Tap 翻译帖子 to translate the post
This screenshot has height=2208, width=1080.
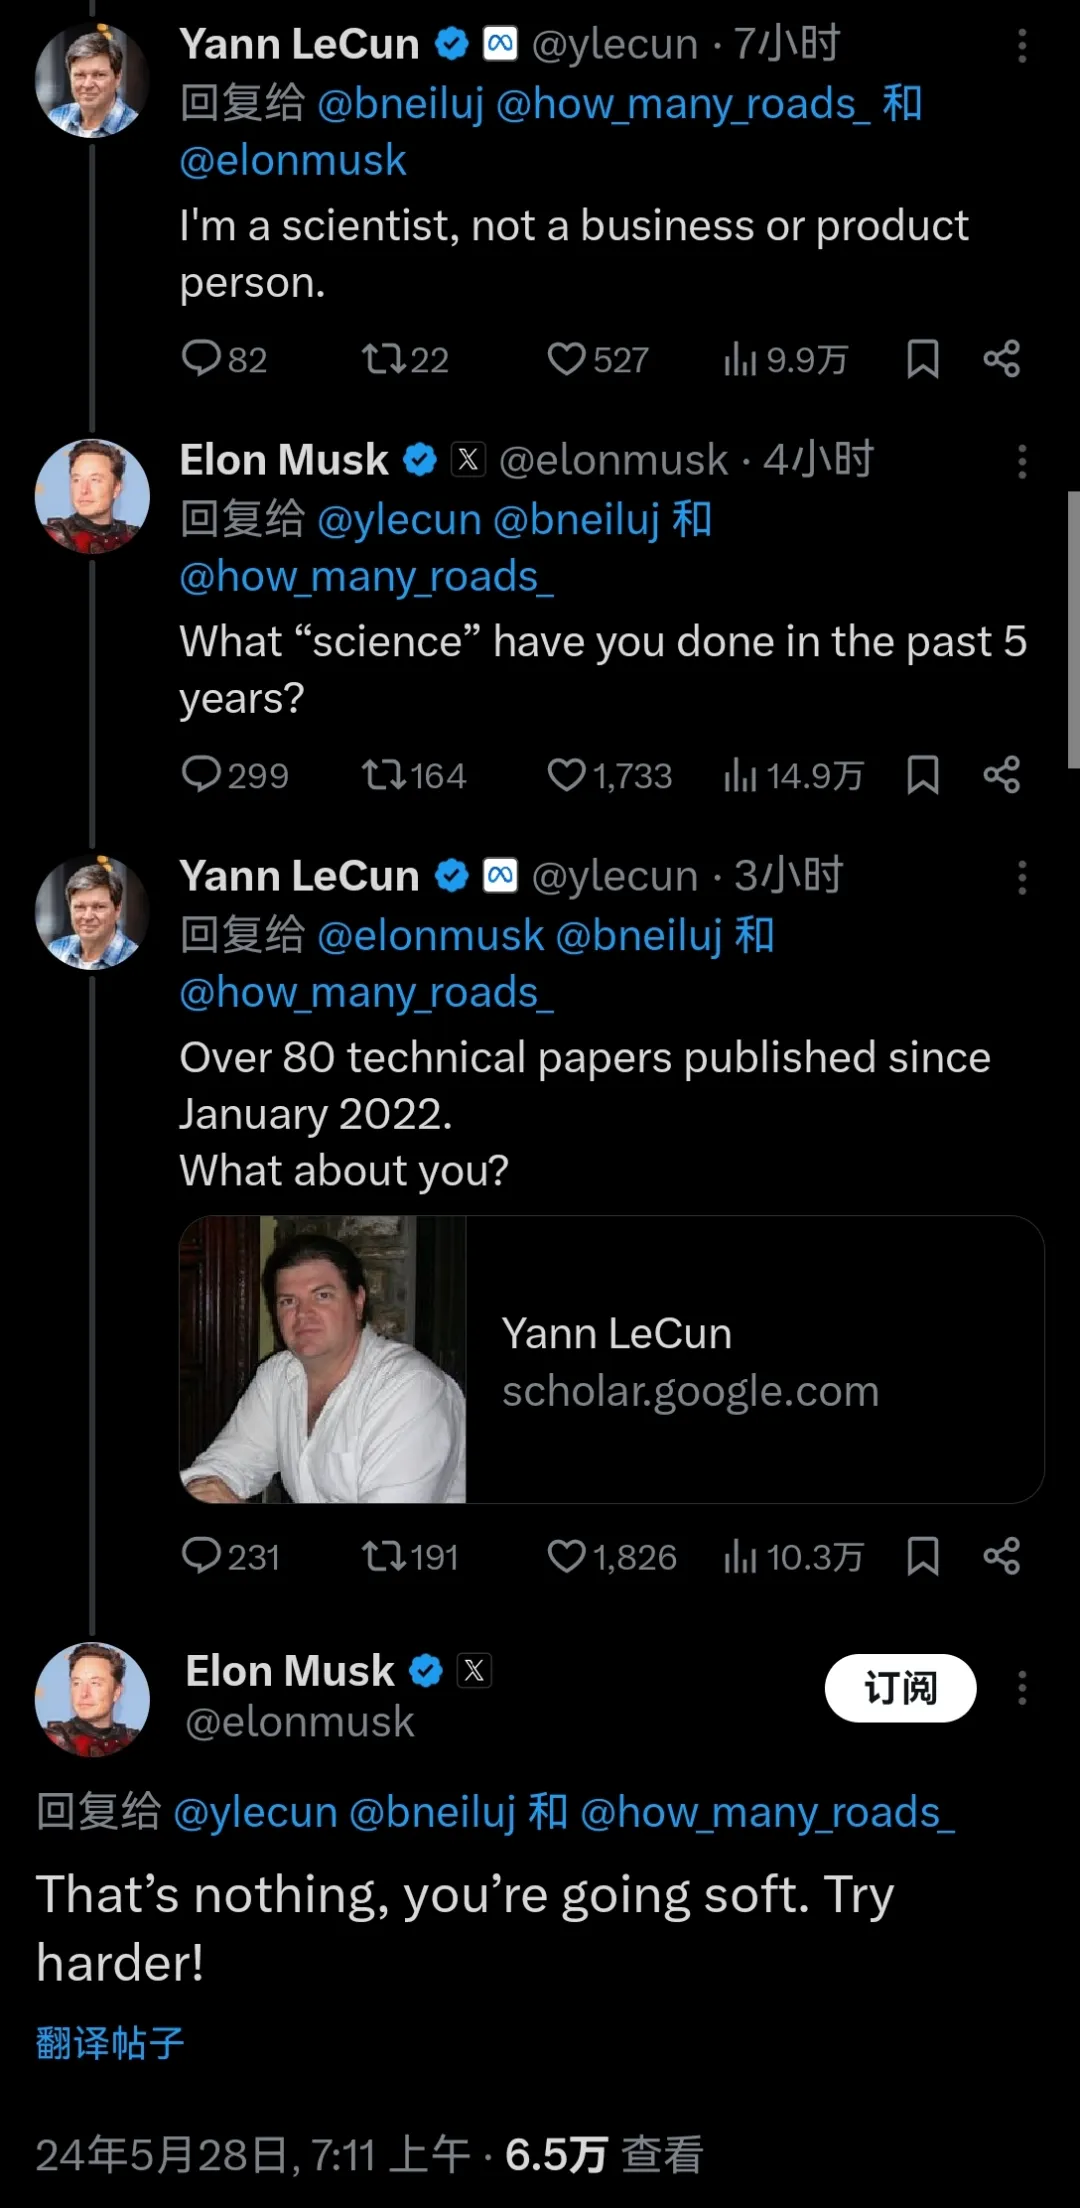coord(110,2043)
